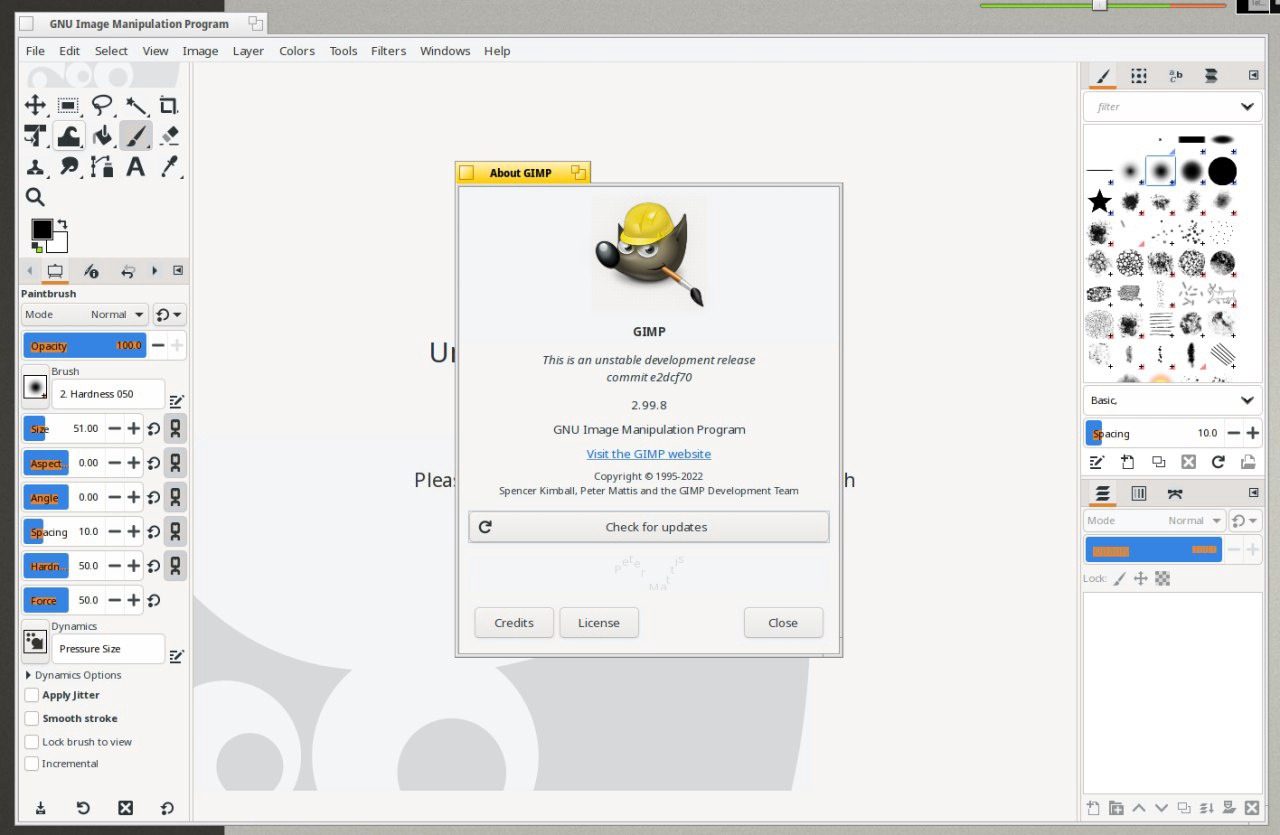Choose the Smudge tool

[x=68, y=167]
